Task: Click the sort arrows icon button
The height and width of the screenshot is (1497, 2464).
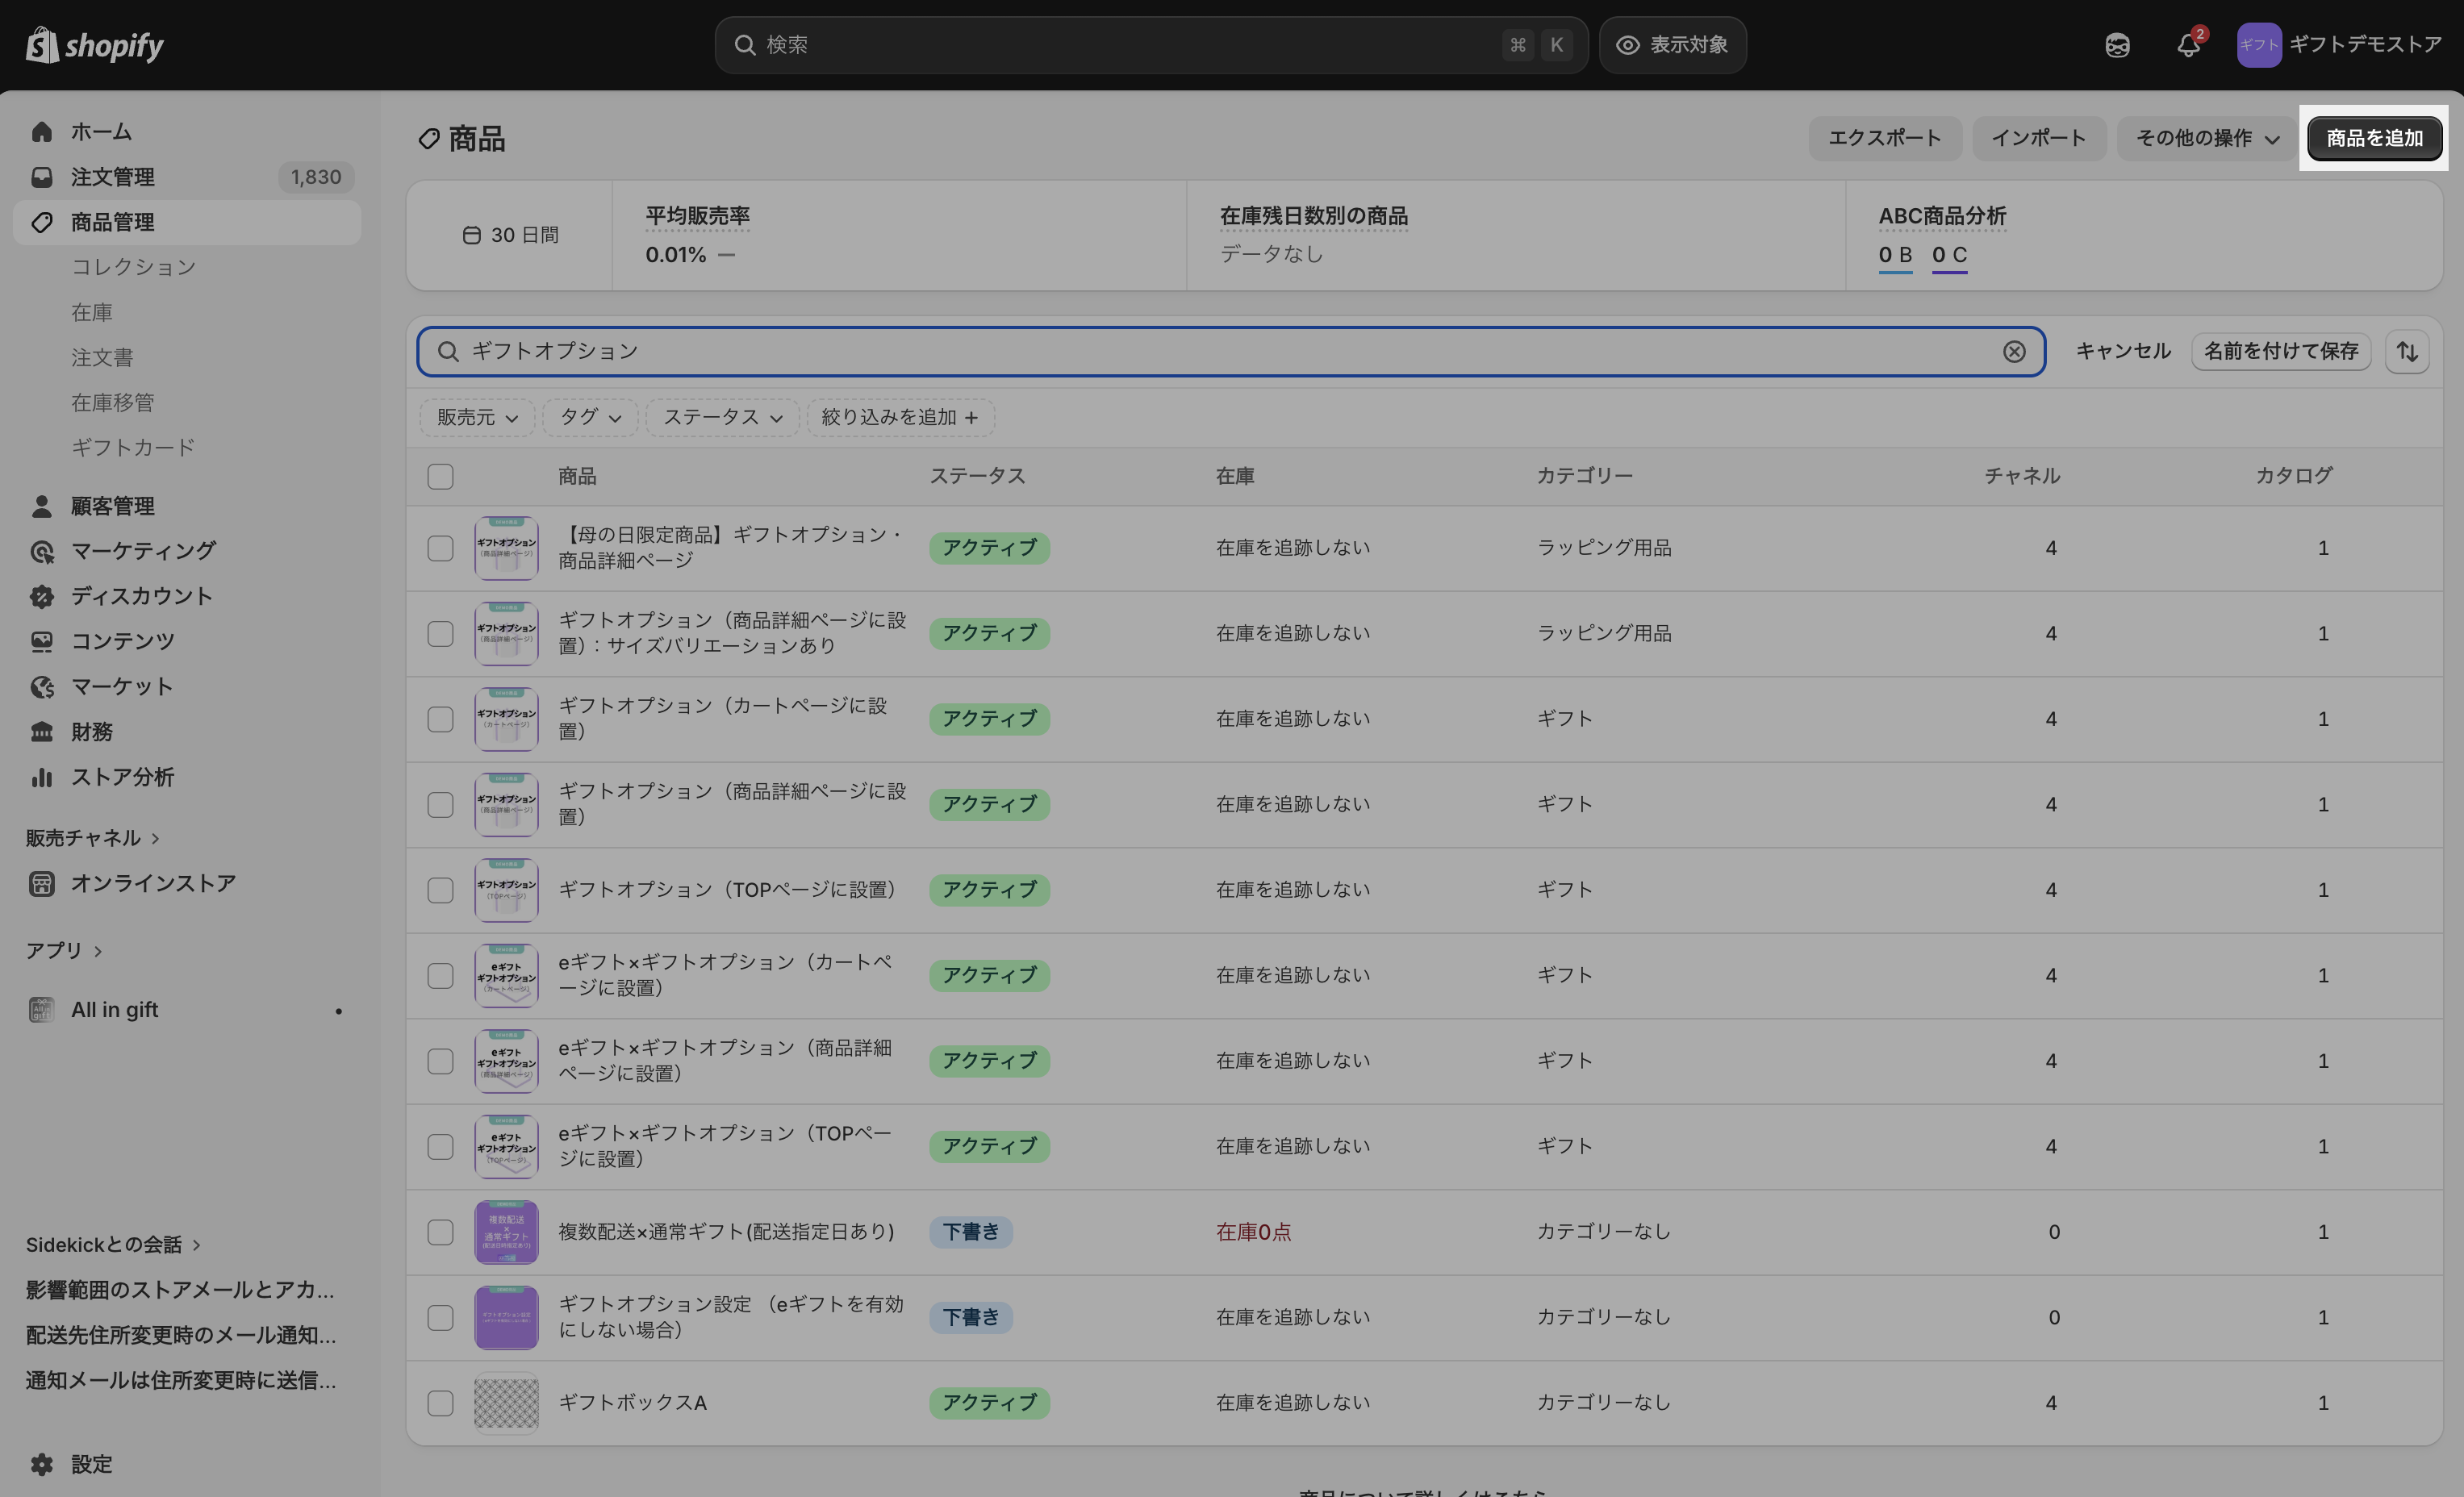Action: click(x=2407, y=351)
